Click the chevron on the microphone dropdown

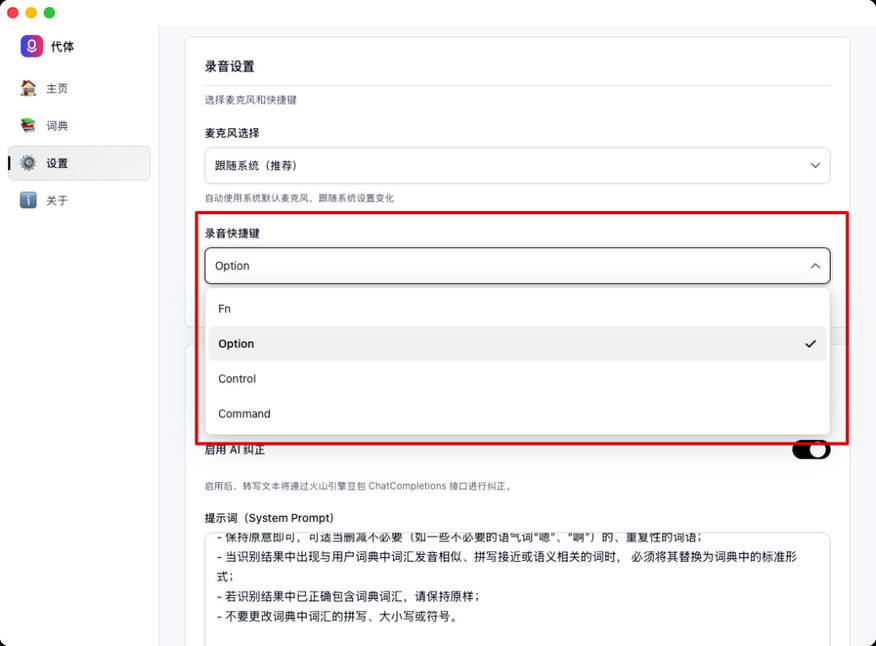[x=815, y=165]
